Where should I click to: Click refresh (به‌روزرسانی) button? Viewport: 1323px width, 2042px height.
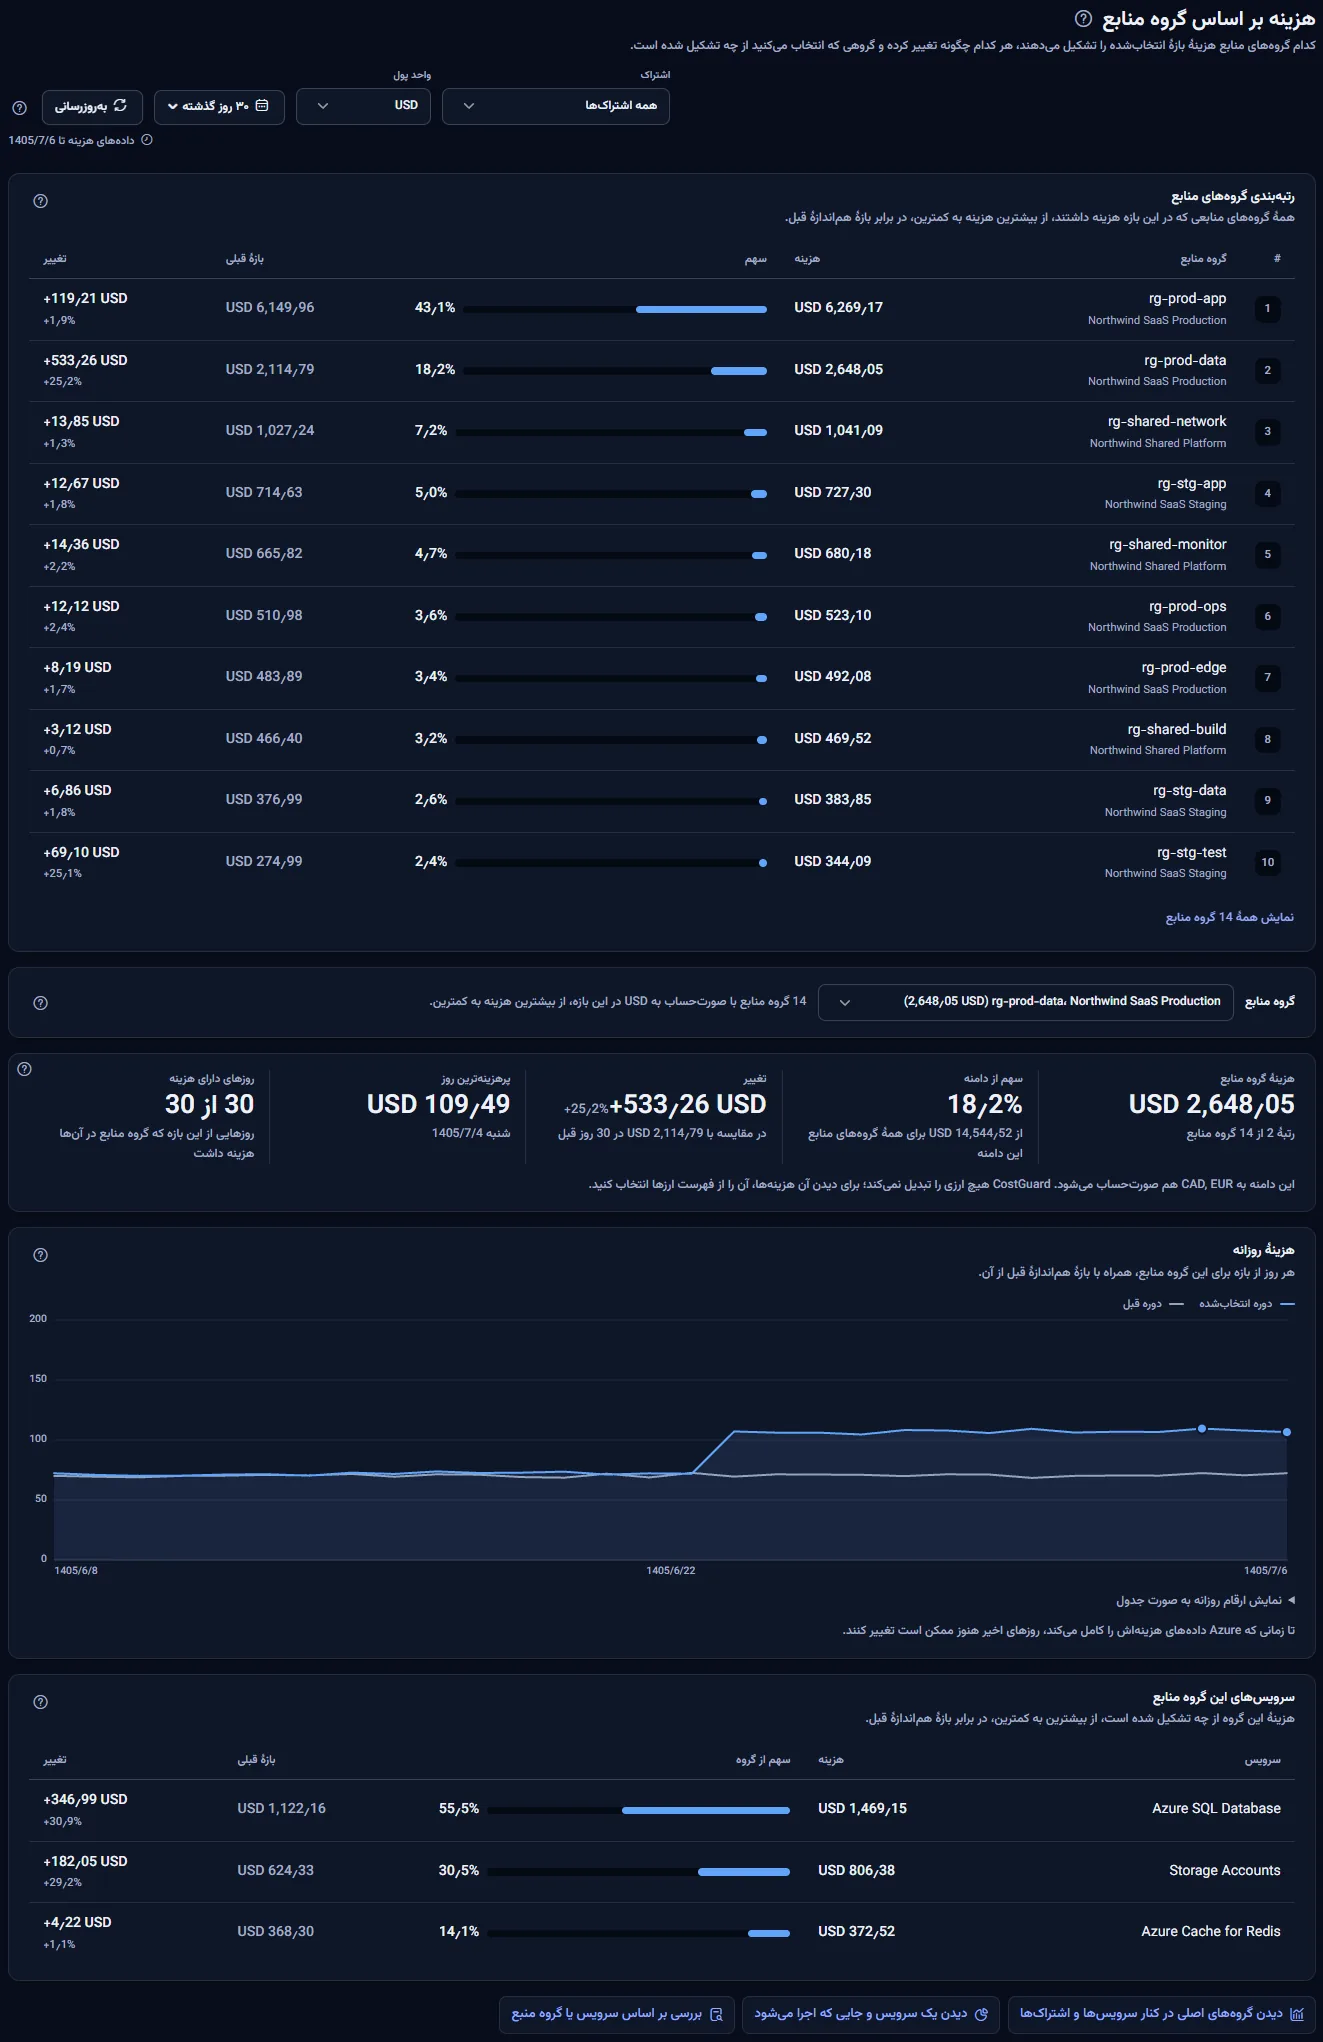point(92,107)
